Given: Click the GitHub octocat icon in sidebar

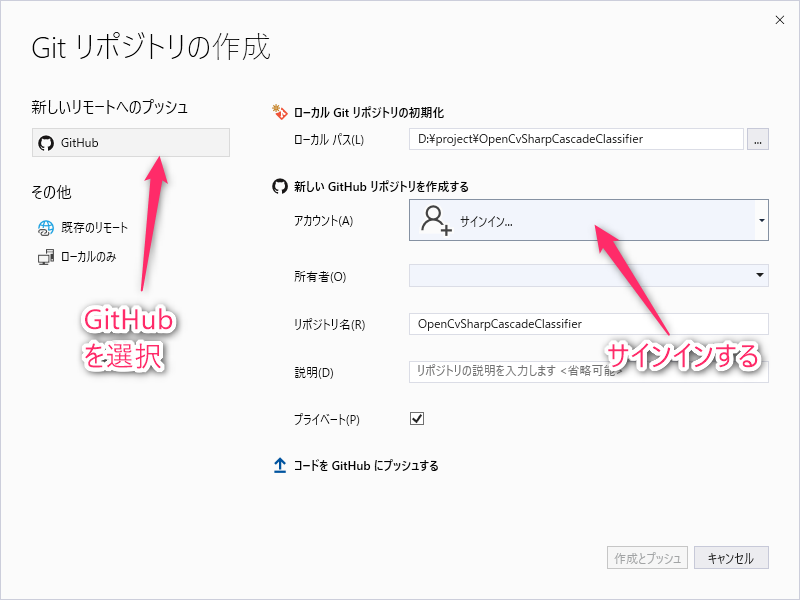Looking at the screenshot, I should [46, 143].
